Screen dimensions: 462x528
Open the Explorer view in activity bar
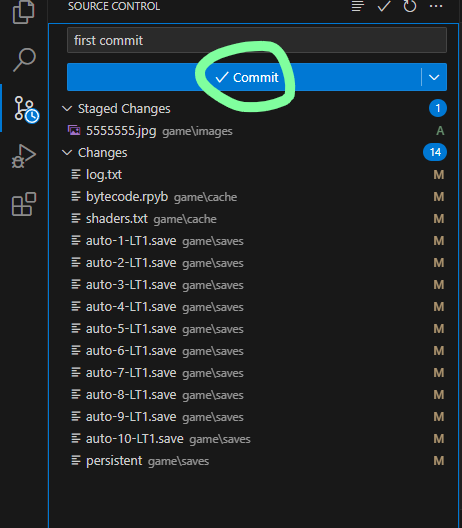point(24,11)
